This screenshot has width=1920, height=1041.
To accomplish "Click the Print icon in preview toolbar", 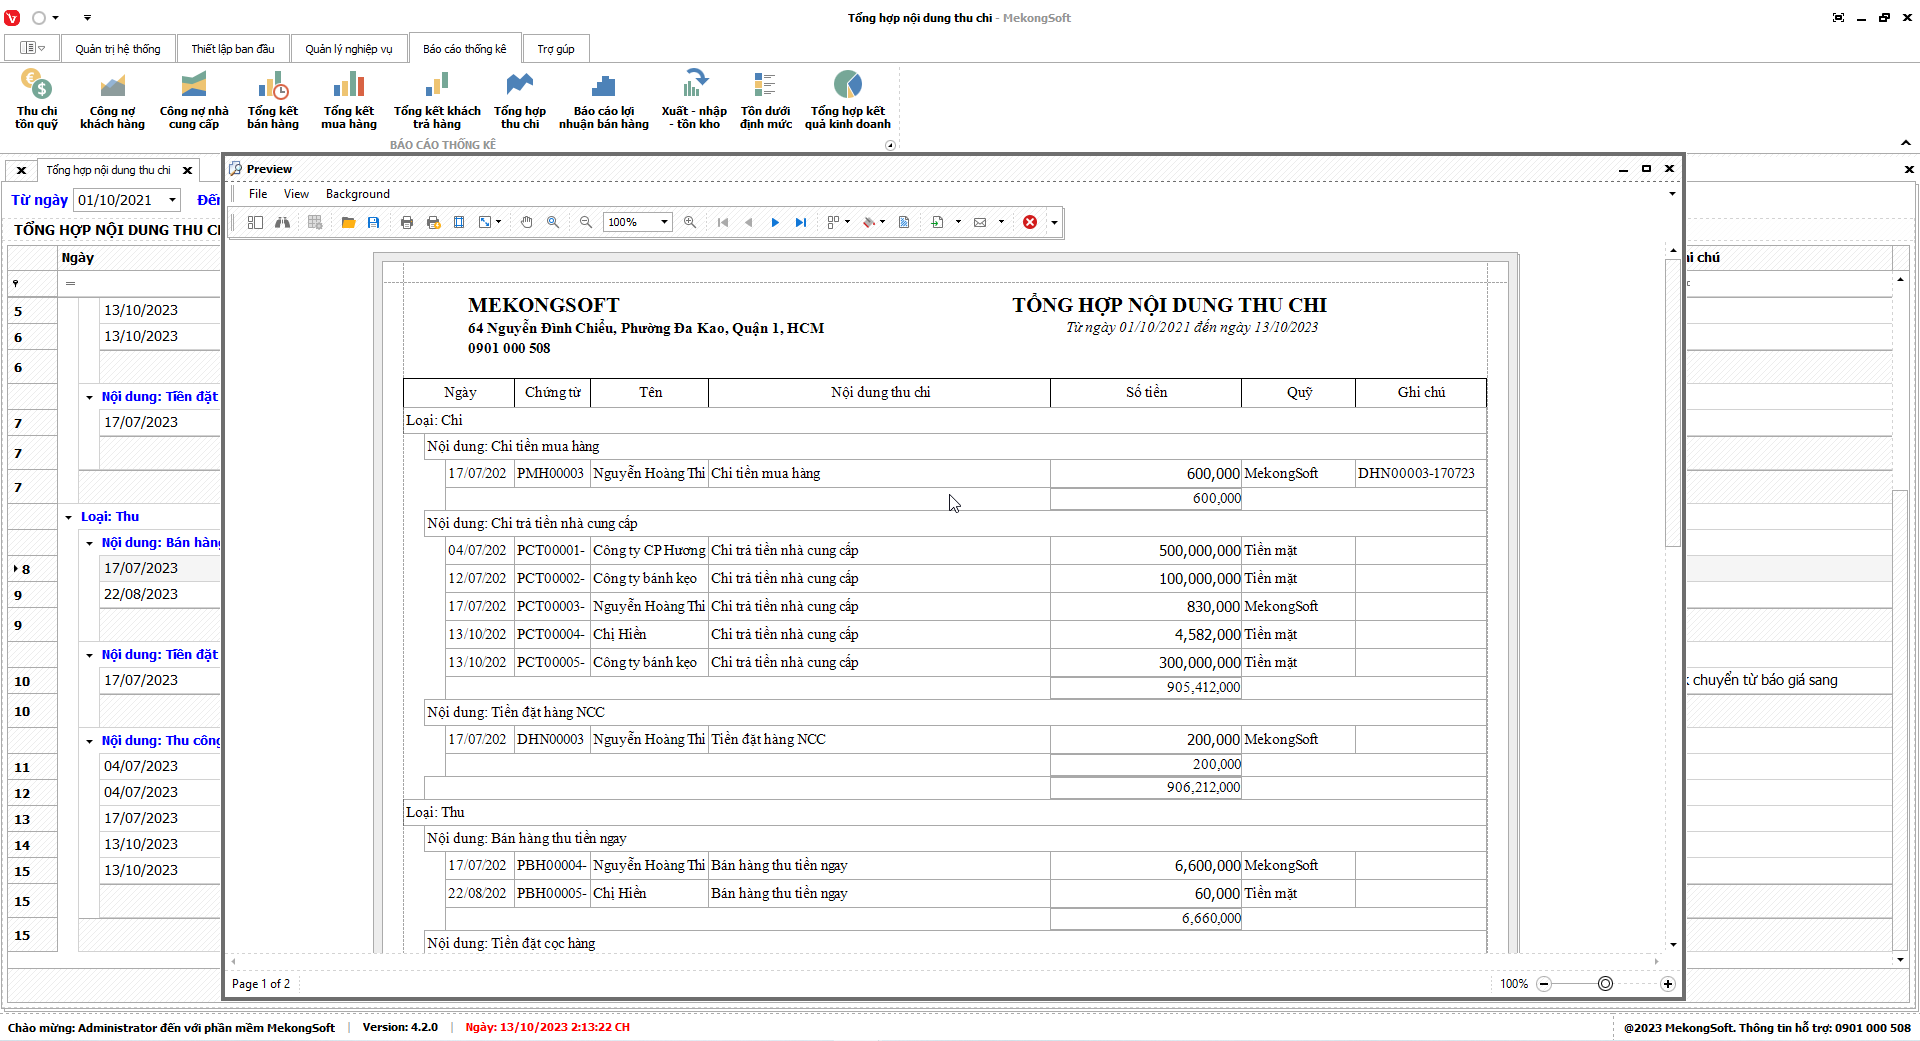I will pos(407,222).
